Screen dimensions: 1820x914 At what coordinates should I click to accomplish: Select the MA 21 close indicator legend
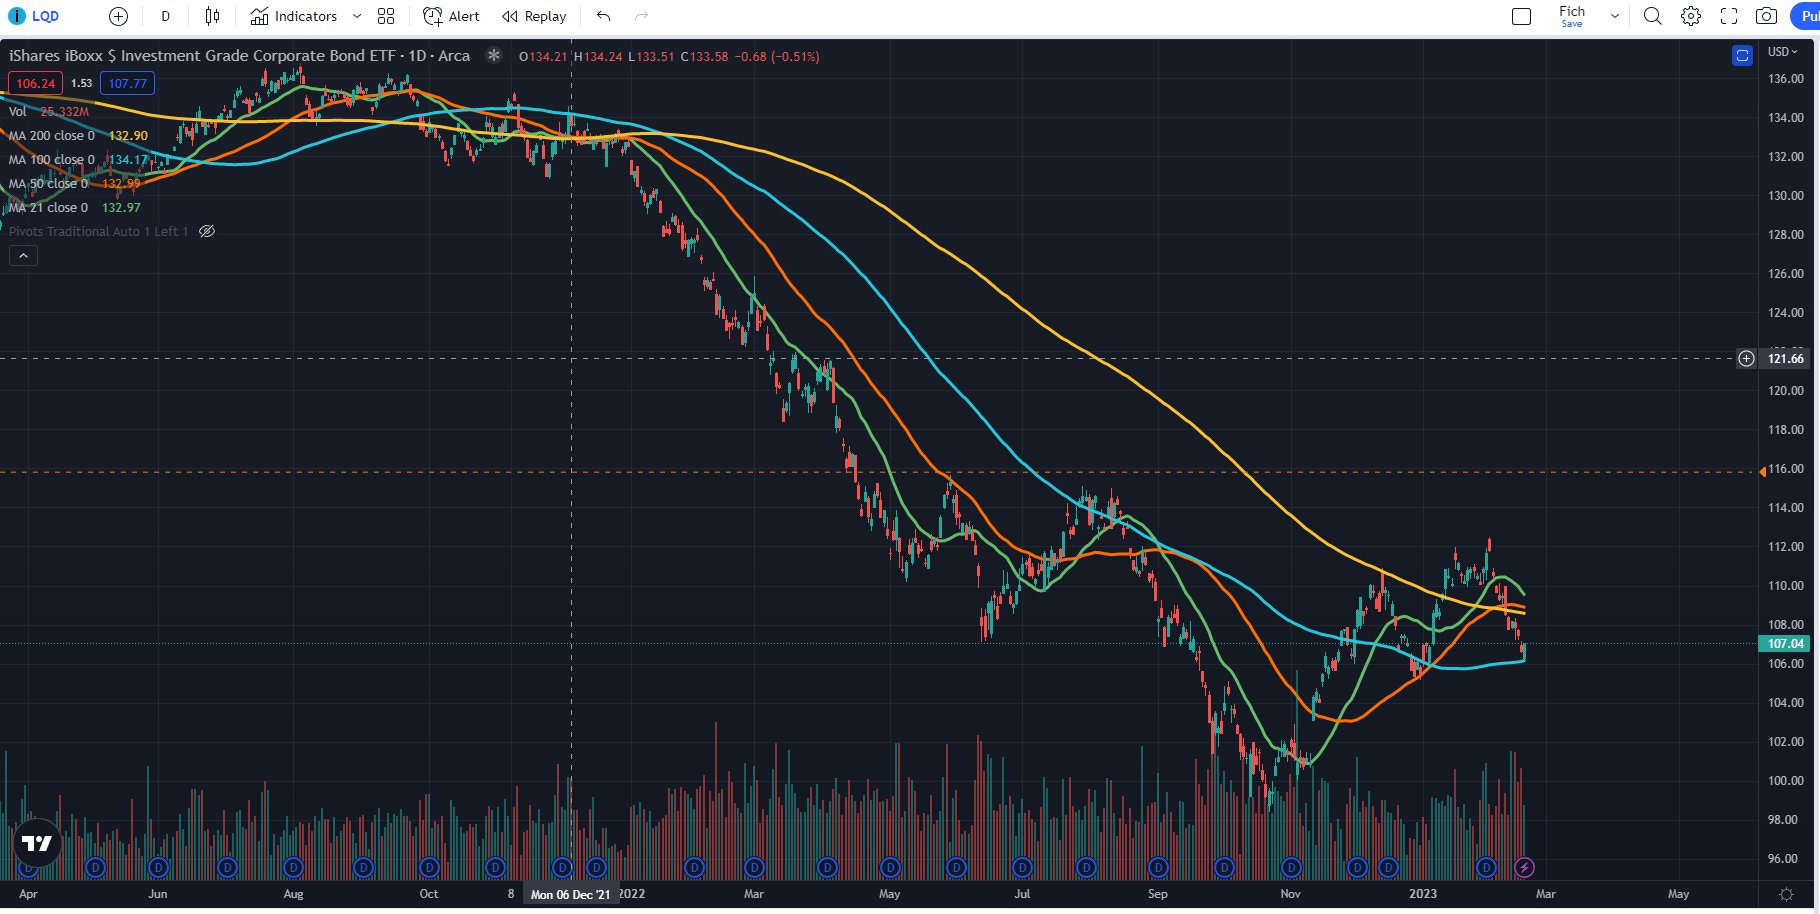(x=48, y=207)
